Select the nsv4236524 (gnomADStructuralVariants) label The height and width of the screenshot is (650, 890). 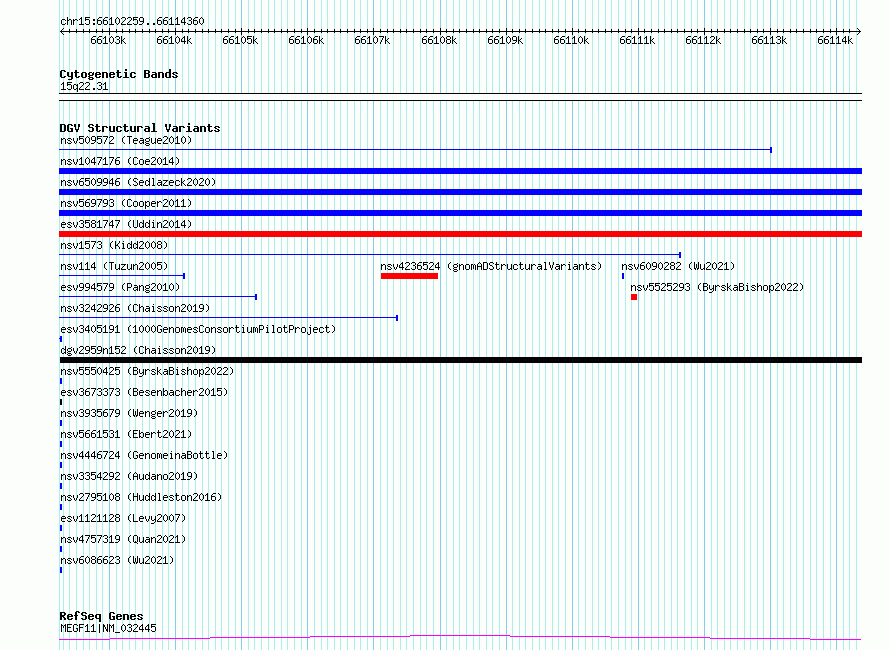491,266
